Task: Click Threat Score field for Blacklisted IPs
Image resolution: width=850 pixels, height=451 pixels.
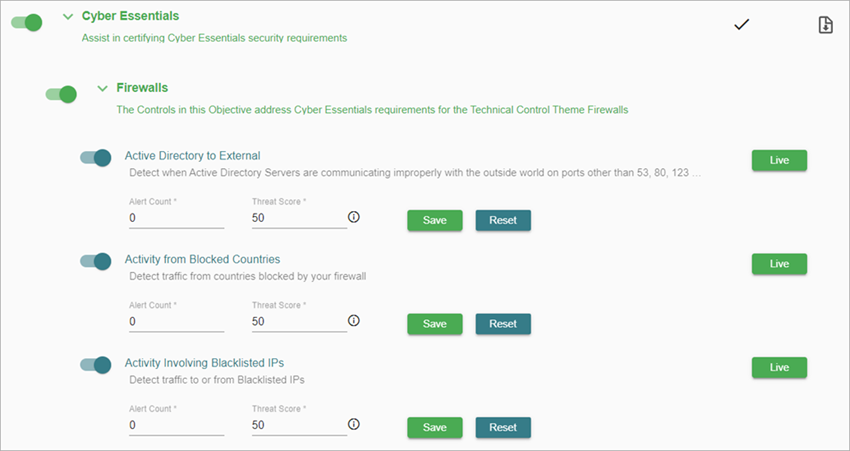Action: [298, 425]
